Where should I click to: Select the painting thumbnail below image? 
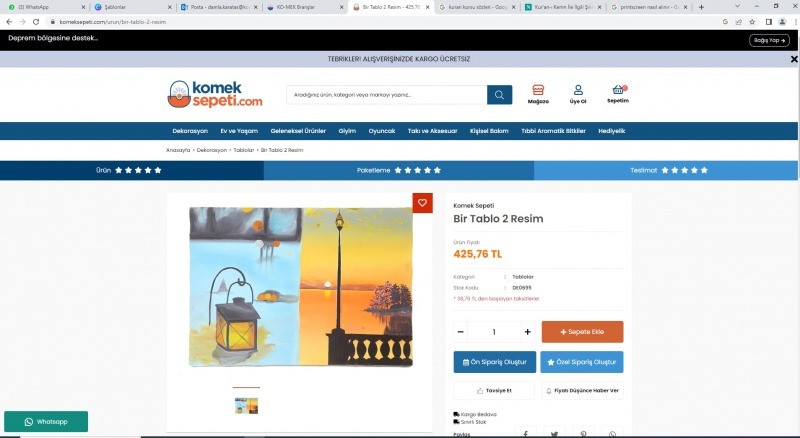point(246,406)
